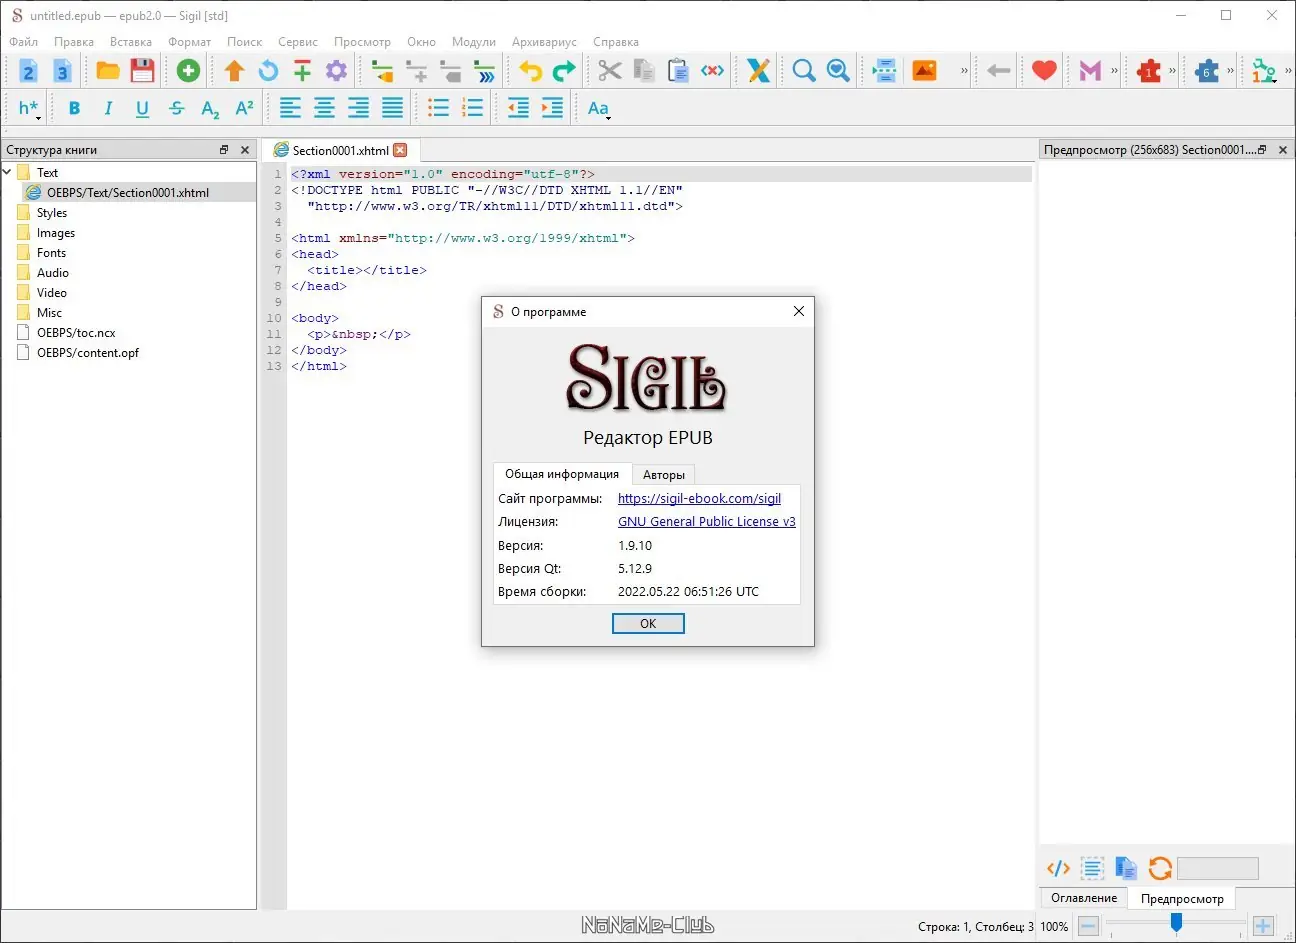Click the Insert image icon
The image size is (1296, 943).
tap(924, 71)
